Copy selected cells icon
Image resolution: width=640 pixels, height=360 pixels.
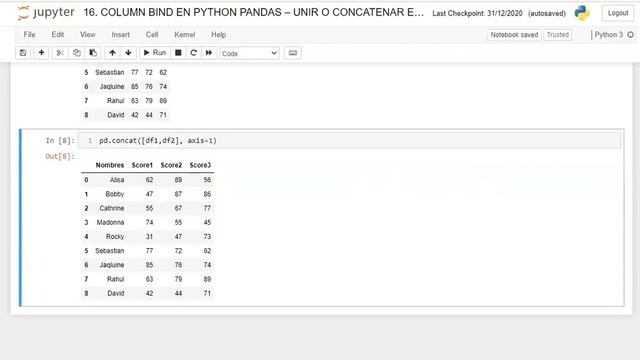tap(76, 53)
